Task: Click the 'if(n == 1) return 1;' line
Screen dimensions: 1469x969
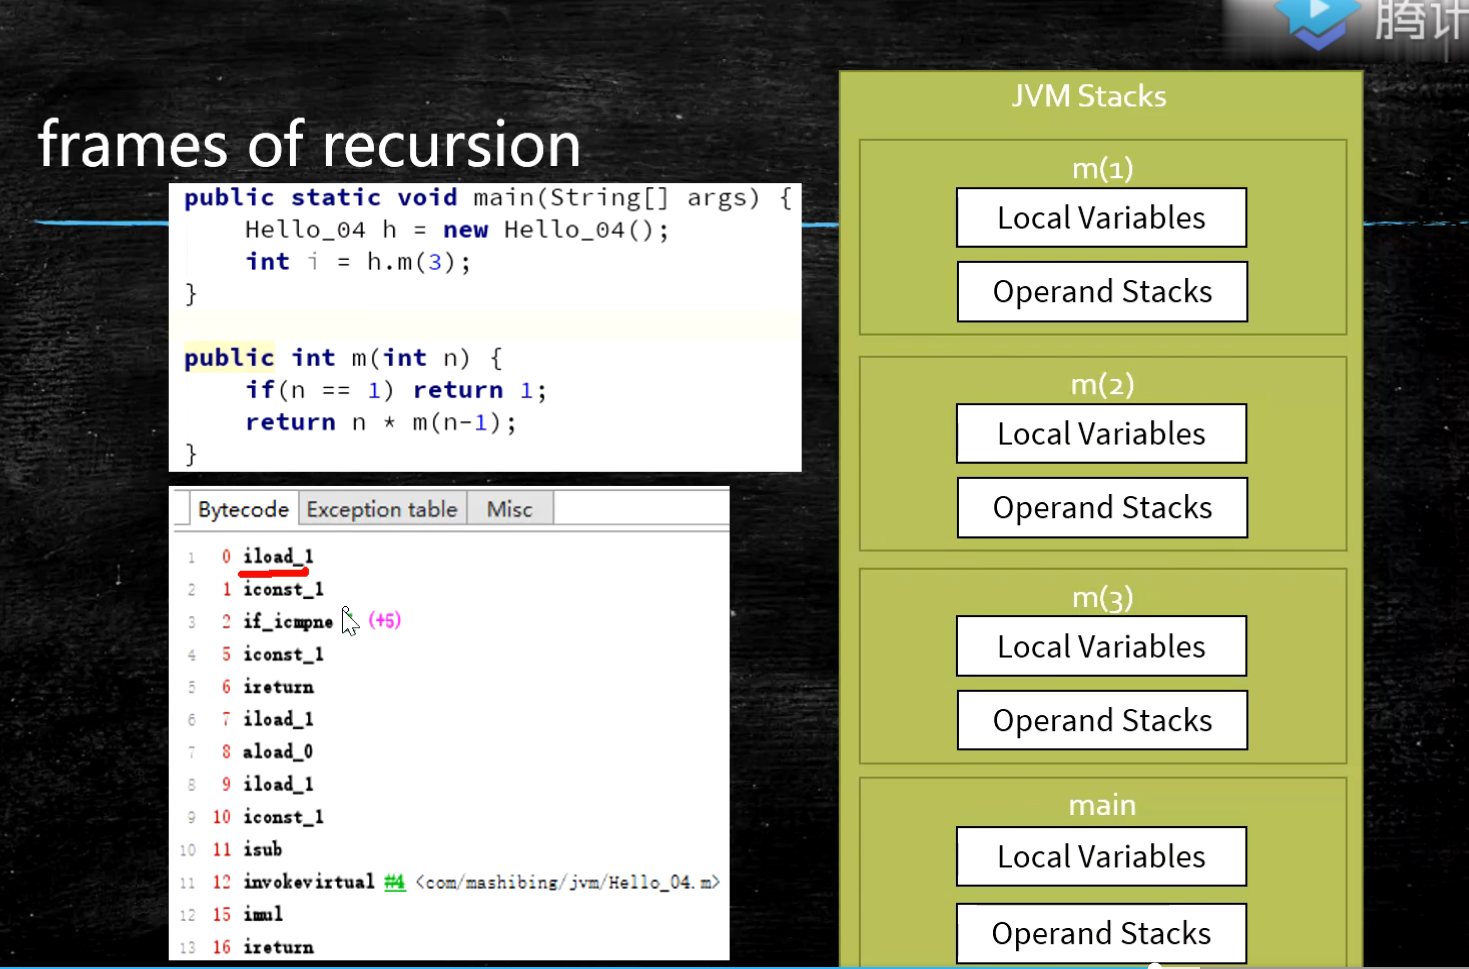Action: click(396, 390)
